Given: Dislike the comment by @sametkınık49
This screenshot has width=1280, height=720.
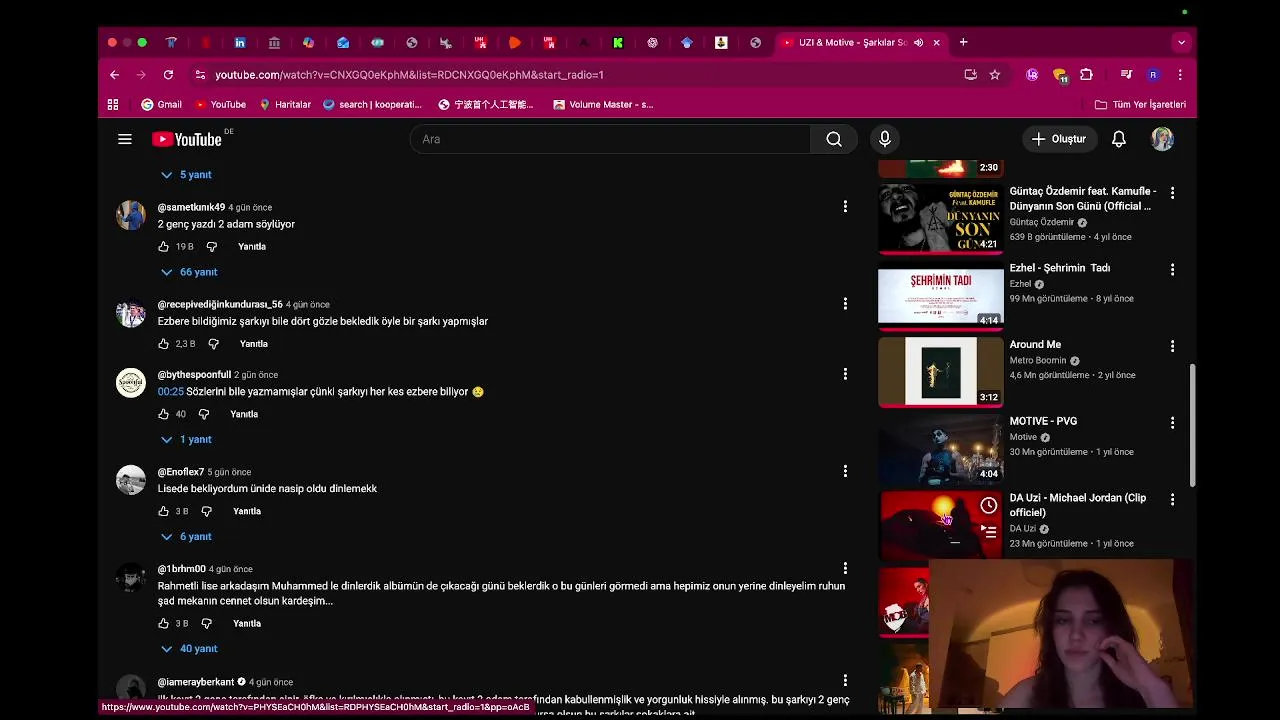Looking at the screenshot, I should pyautogui.click(x=212, y=246).
